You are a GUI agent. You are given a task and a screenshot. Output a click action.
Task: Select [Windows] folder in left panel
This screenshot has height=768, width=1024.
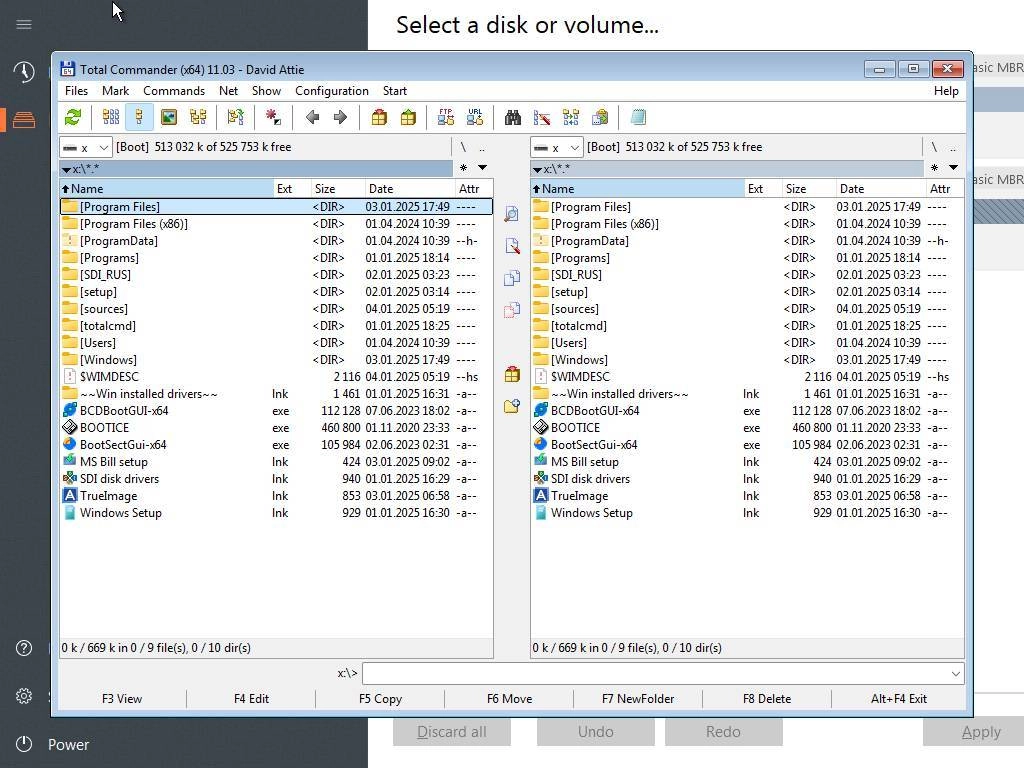[276, 360]
